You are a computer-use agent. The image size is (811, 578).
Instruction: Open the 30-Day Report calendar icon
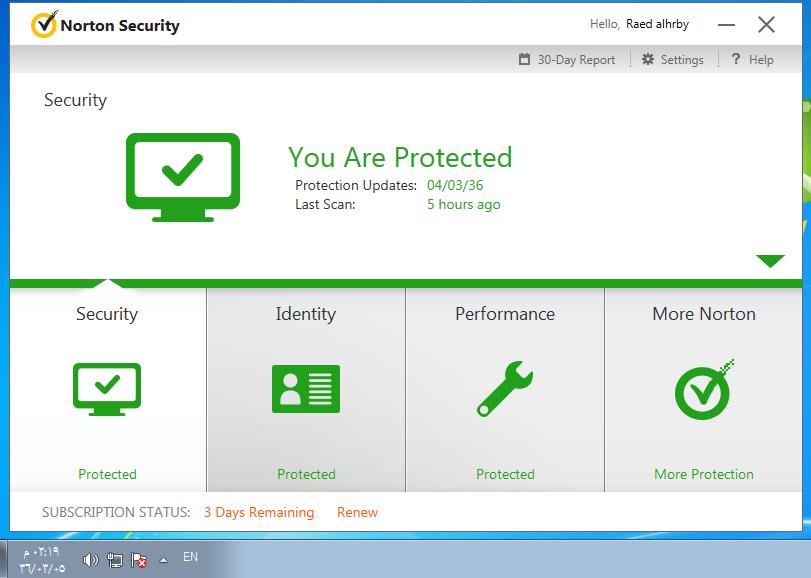click(524, 59)
